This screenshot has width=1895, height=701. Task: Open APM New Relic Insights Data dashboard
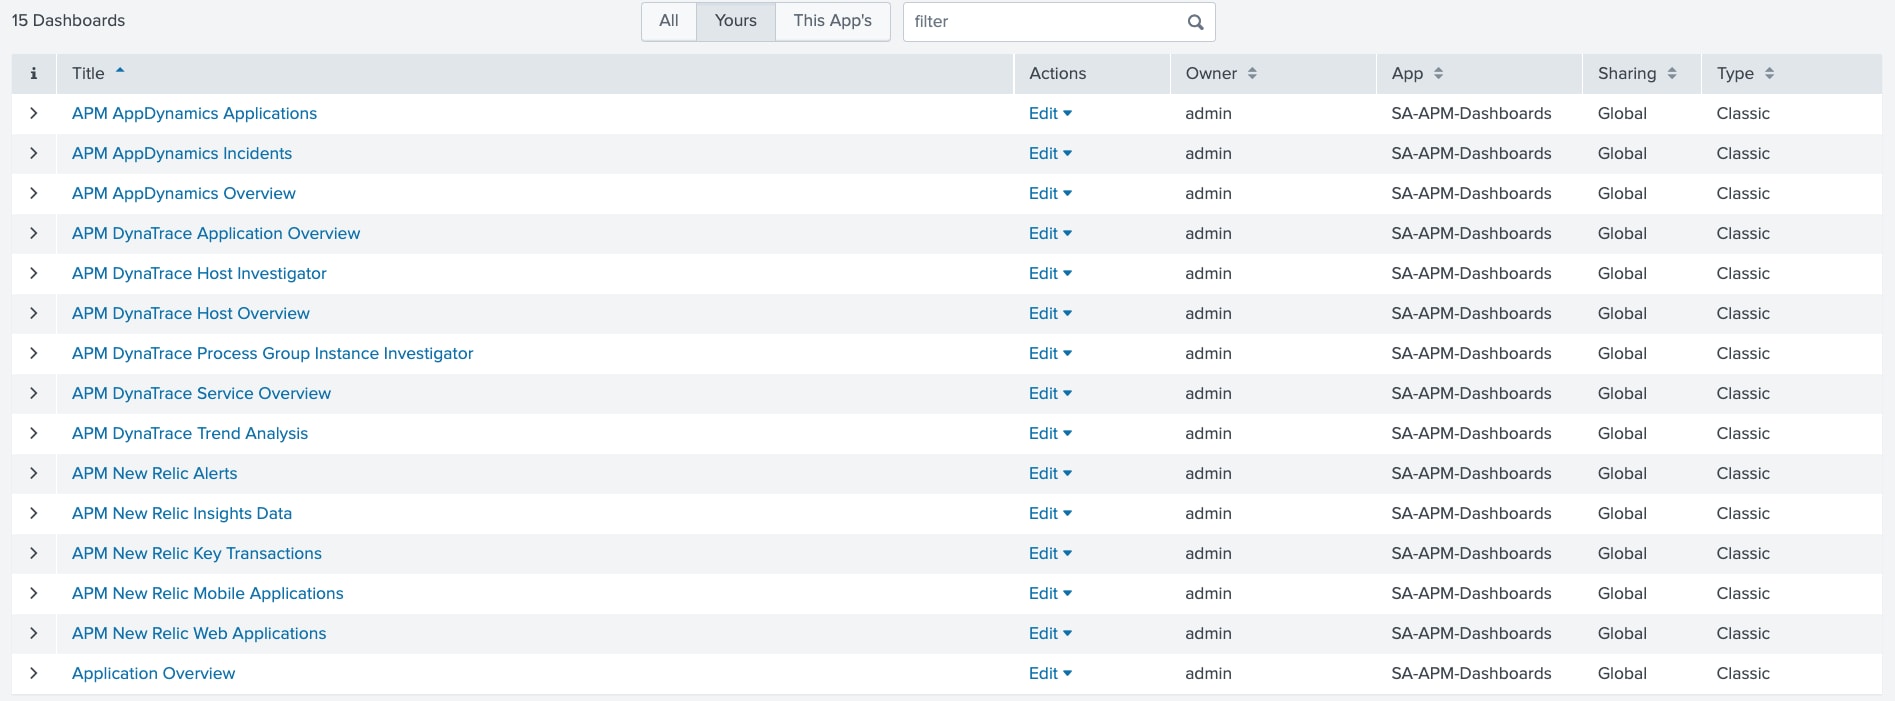point(182,513)
